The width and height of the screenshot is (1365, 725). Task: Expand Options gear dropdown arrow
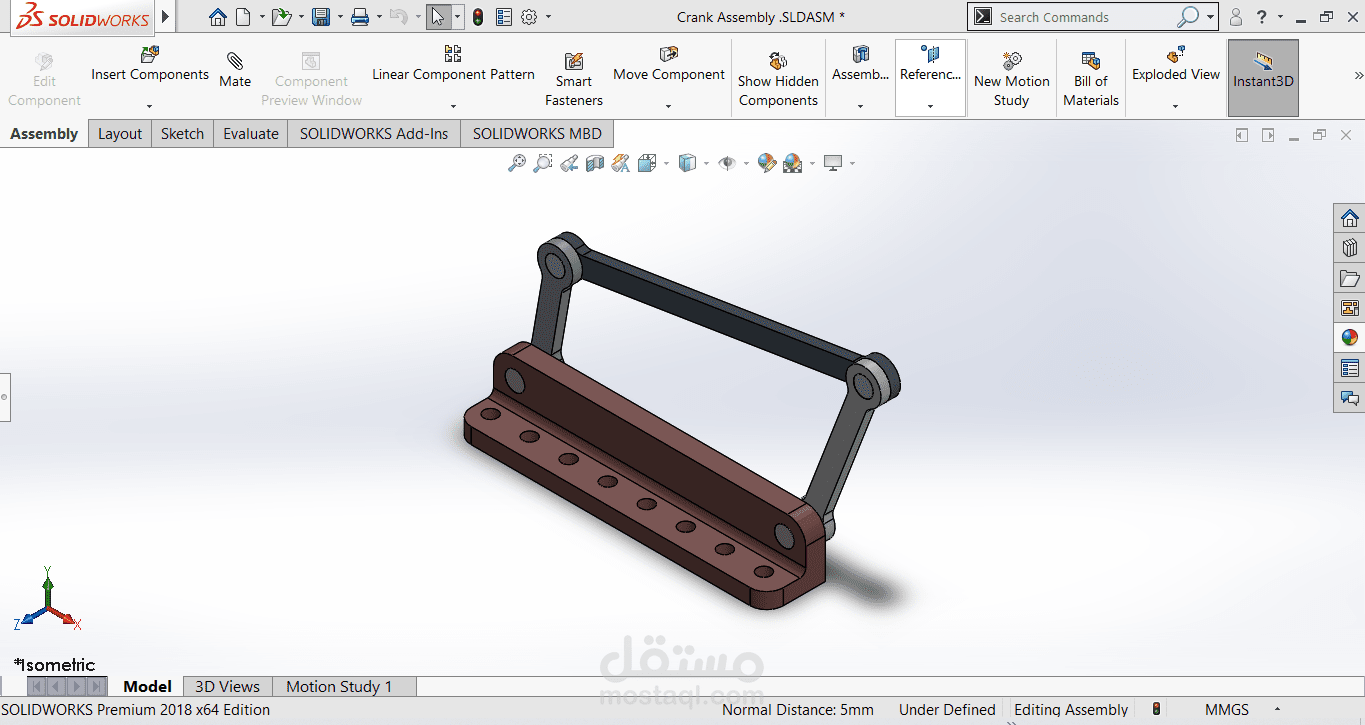[x=548, y=17]
